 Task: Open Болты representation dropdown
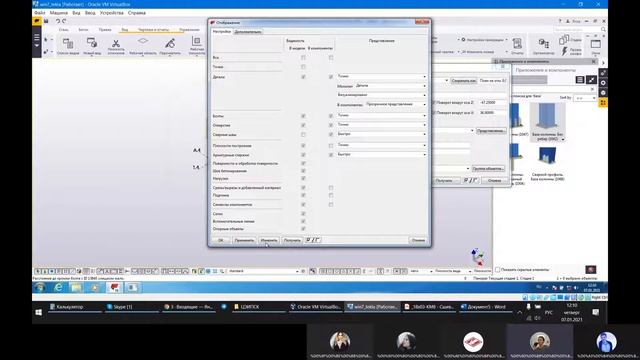pos(382,116)
